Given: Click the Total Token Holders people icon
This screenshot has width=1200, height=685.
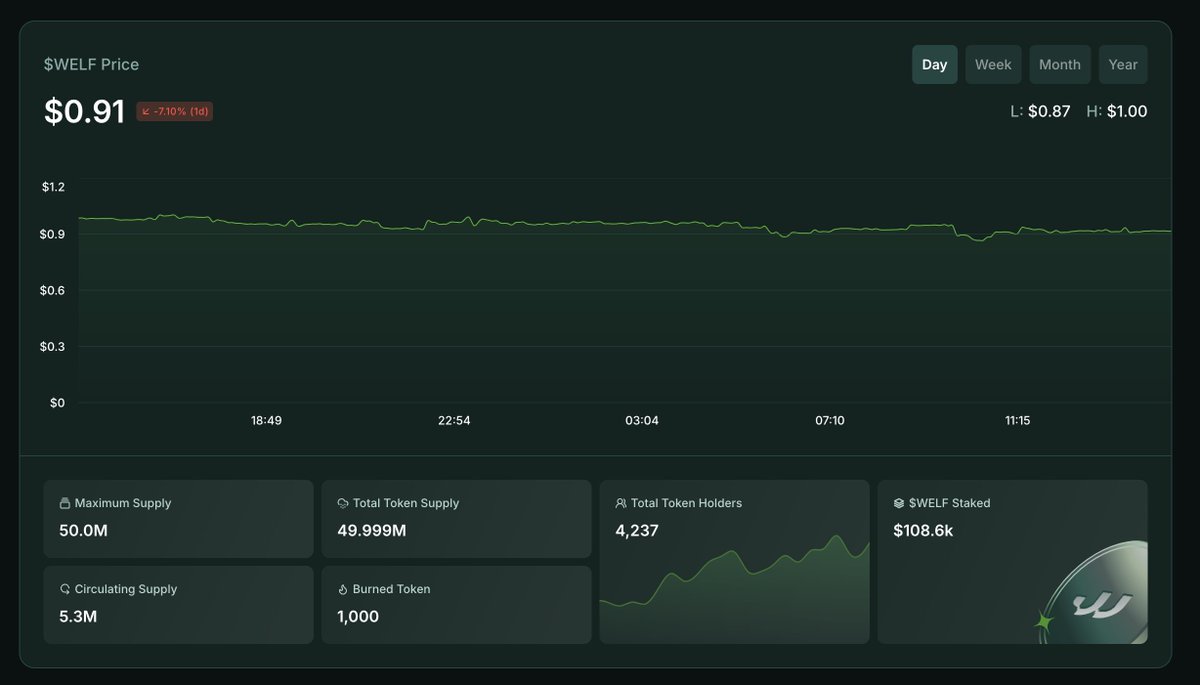Looking at the screenshot, I should point(621,503).
